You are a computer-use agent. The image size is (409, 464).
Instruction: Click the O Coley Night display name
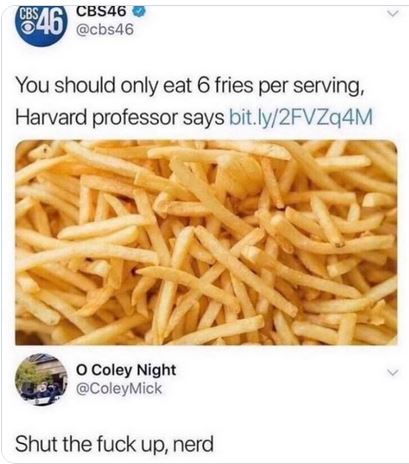(x=126, y=370)
